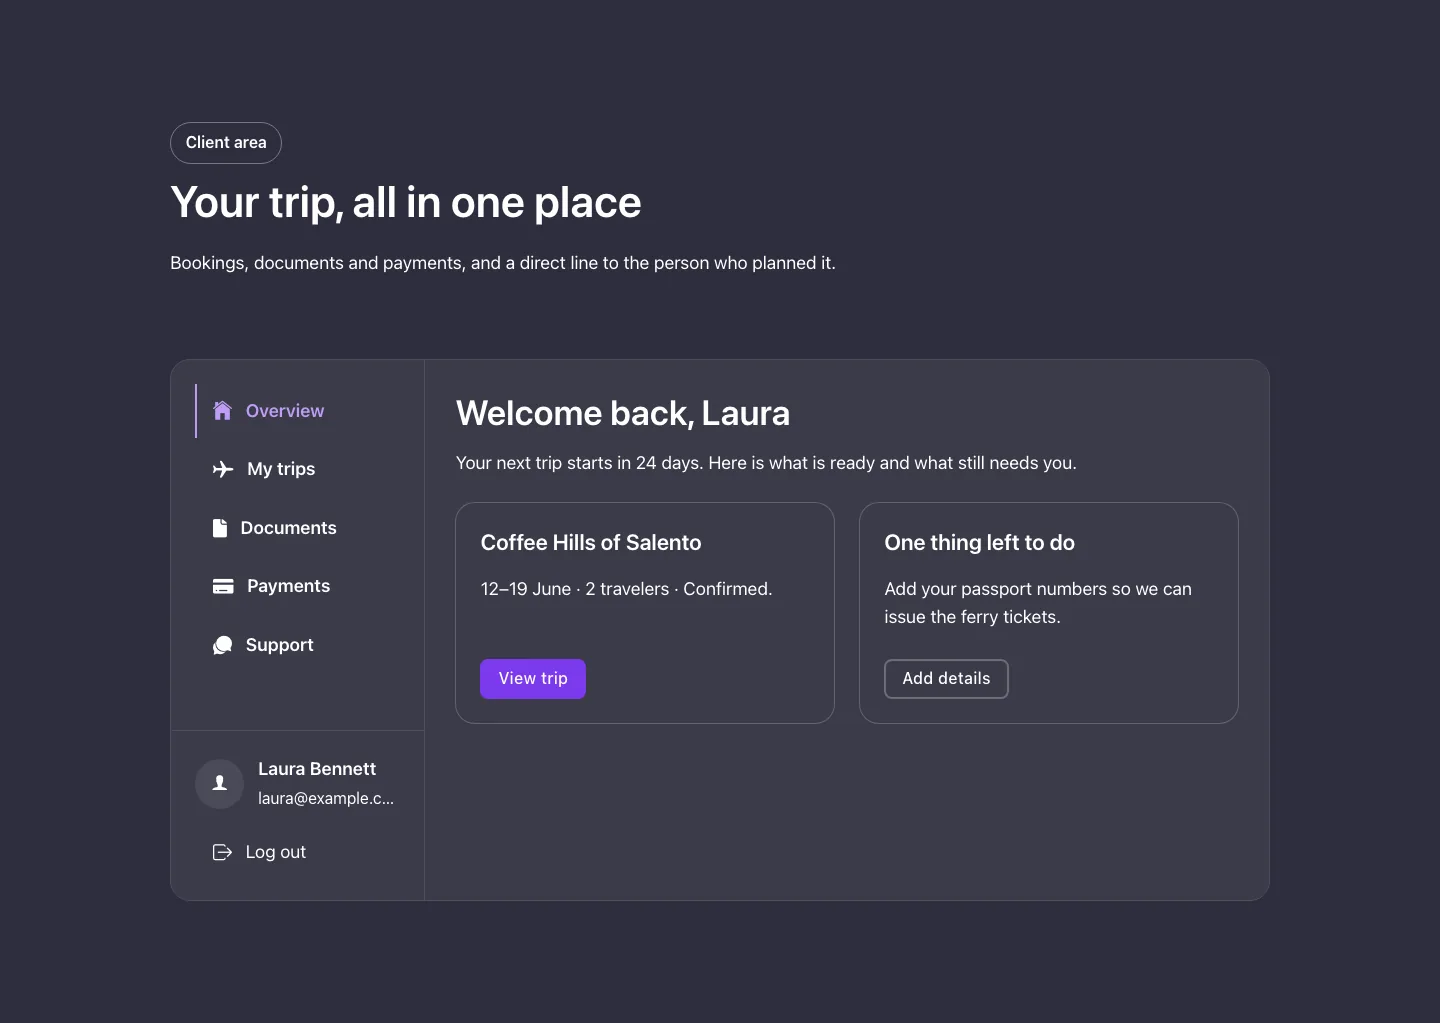This screenshot has width=1440, height=1023.
Task: Select Payments label in the sidebar
Action: [288, 586]
